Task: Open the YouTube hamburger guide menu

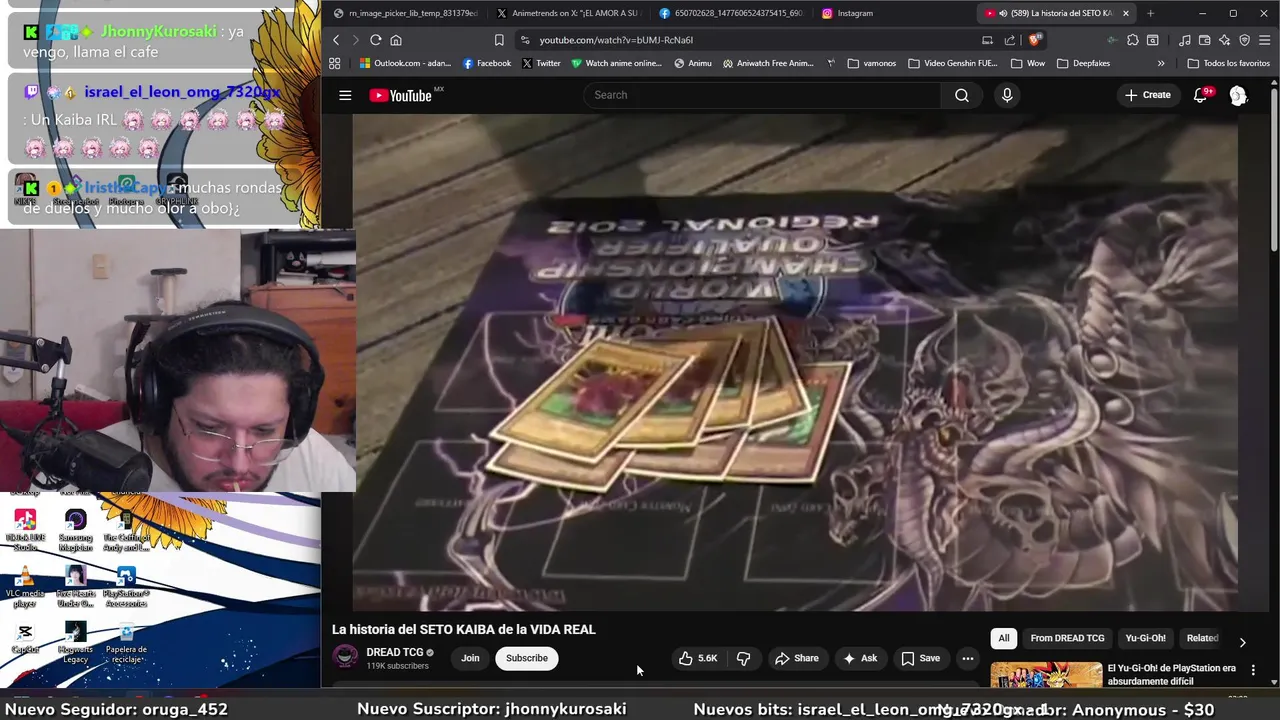Action: pyautogui.click(x=345, y=95)
